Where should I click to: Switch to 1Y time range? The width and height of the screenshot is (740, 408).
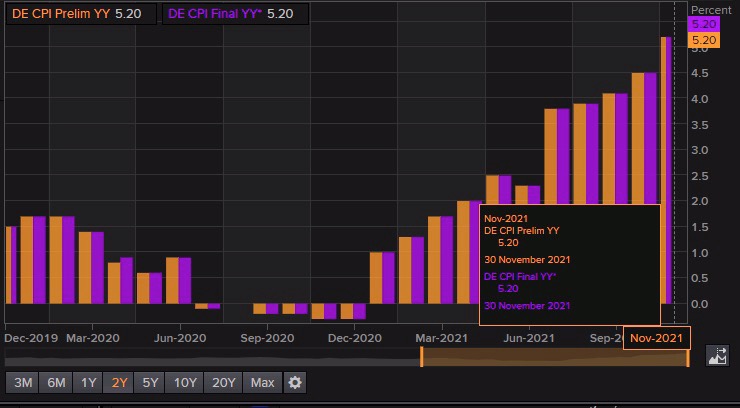pyautogui.click(x=88, y=382)
